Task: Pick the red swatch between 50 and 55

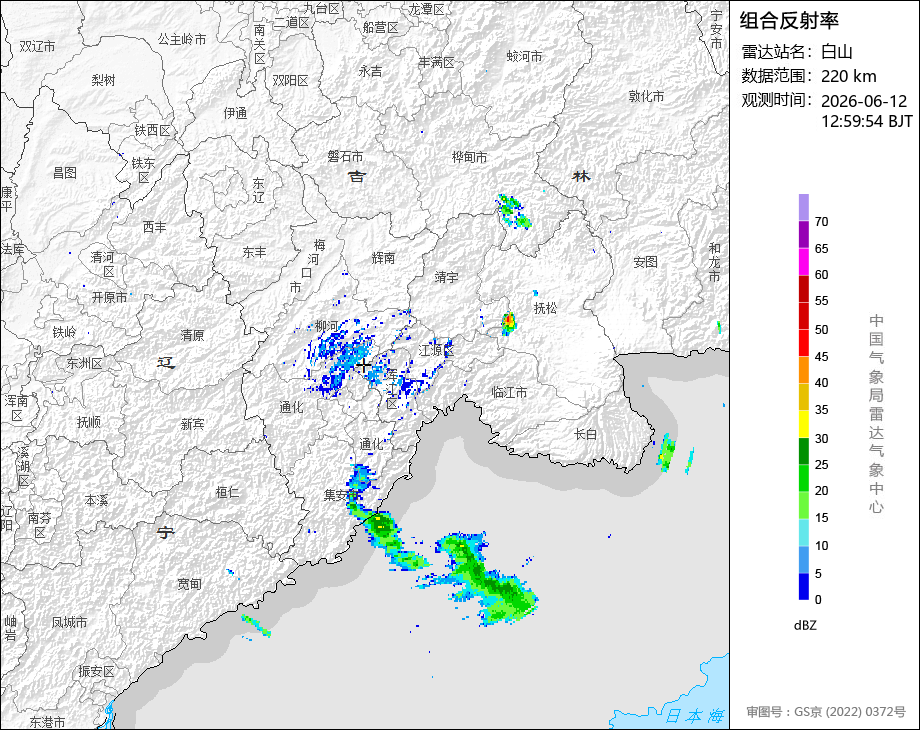Action: 803,315
